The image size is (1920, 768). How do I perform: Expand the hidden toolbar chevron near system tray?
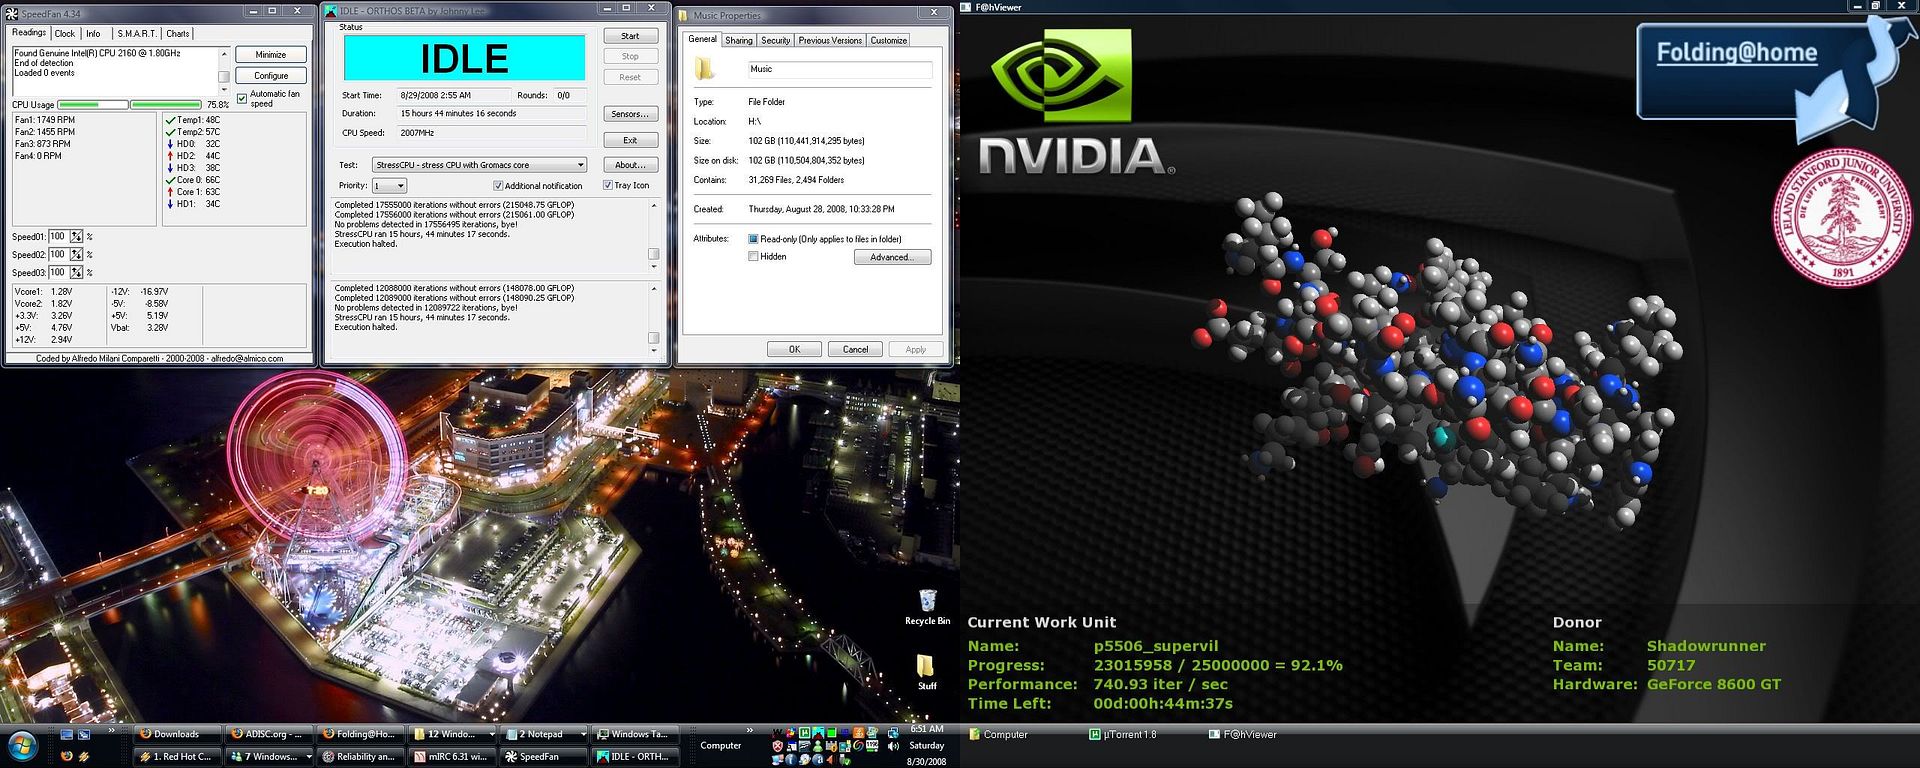coord(751,731)
